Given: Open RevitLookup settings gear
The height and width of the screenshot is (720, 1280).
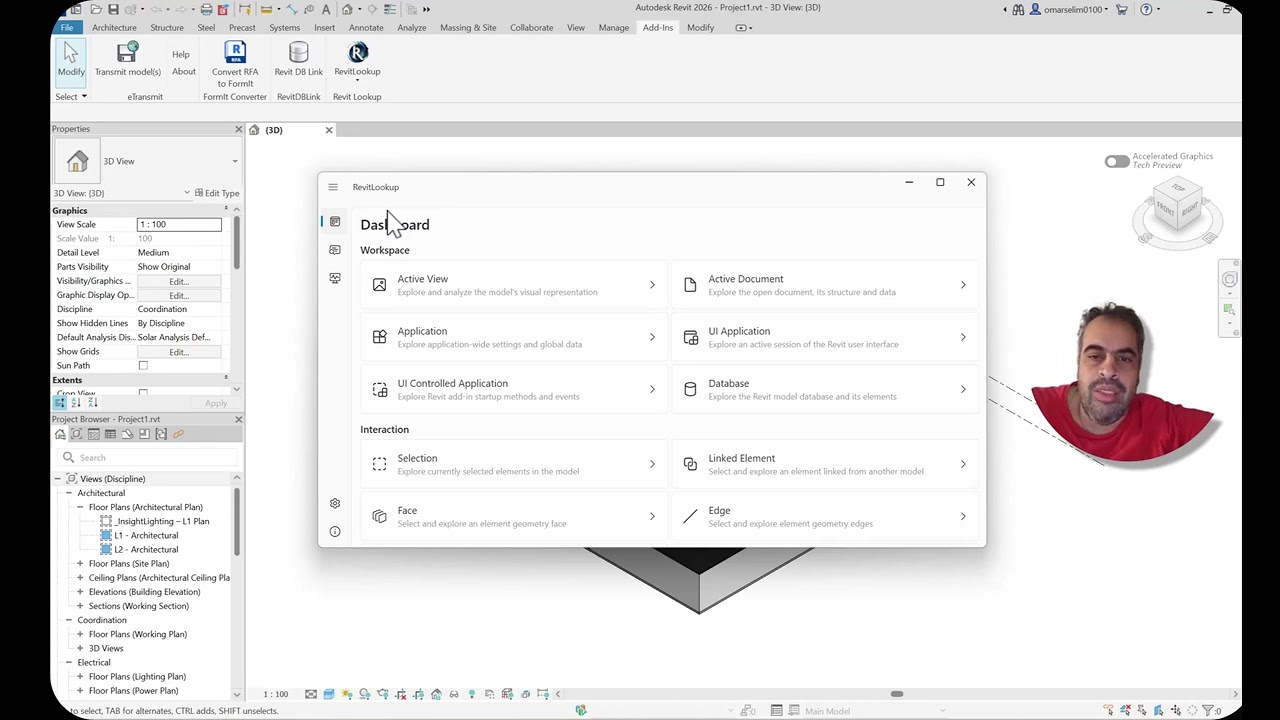Looking at the screenshot, I should pyautogui.click(x=335, y=503).
